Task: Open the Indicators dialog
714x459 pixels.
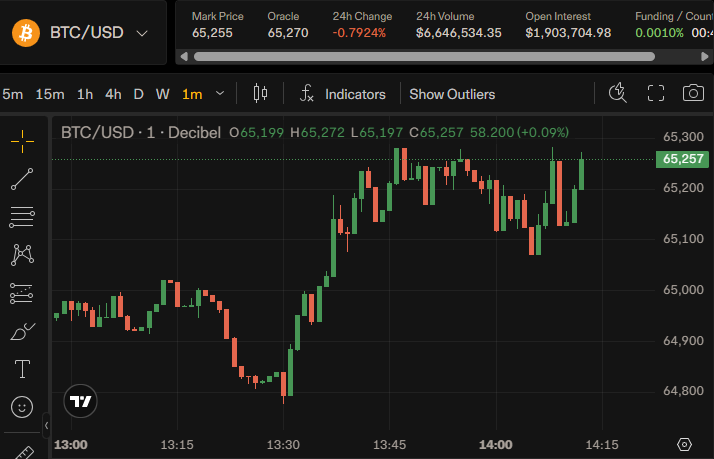Action: pos(355,94)
